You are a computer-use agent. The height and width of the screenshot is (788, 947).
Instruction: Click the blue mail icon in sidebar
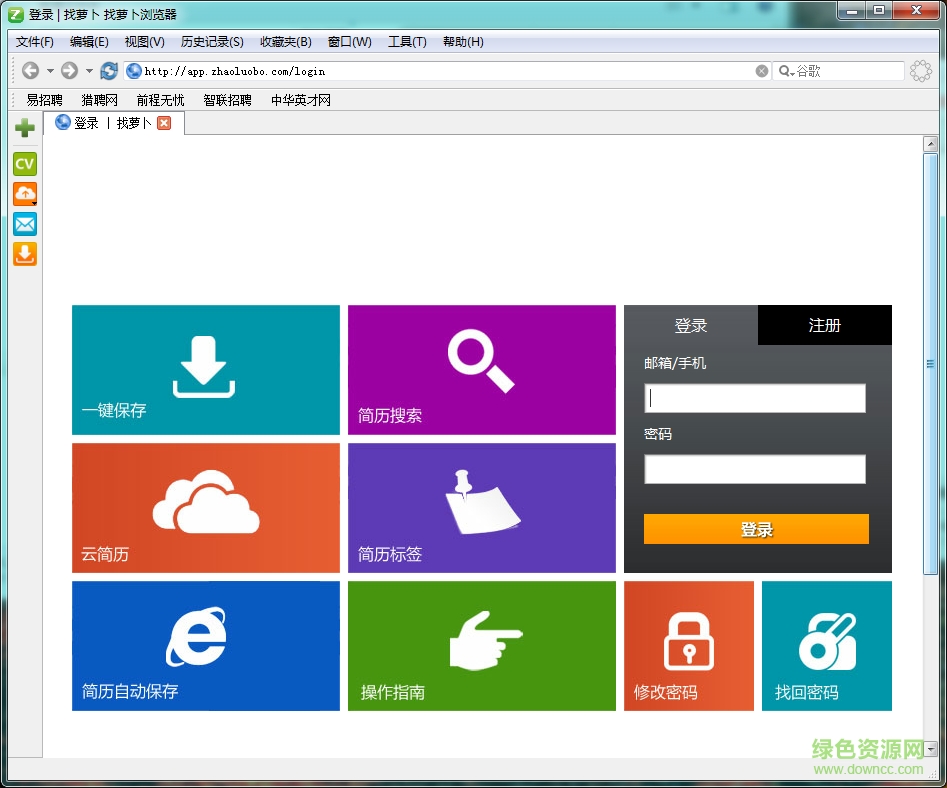tap(24, 224)
